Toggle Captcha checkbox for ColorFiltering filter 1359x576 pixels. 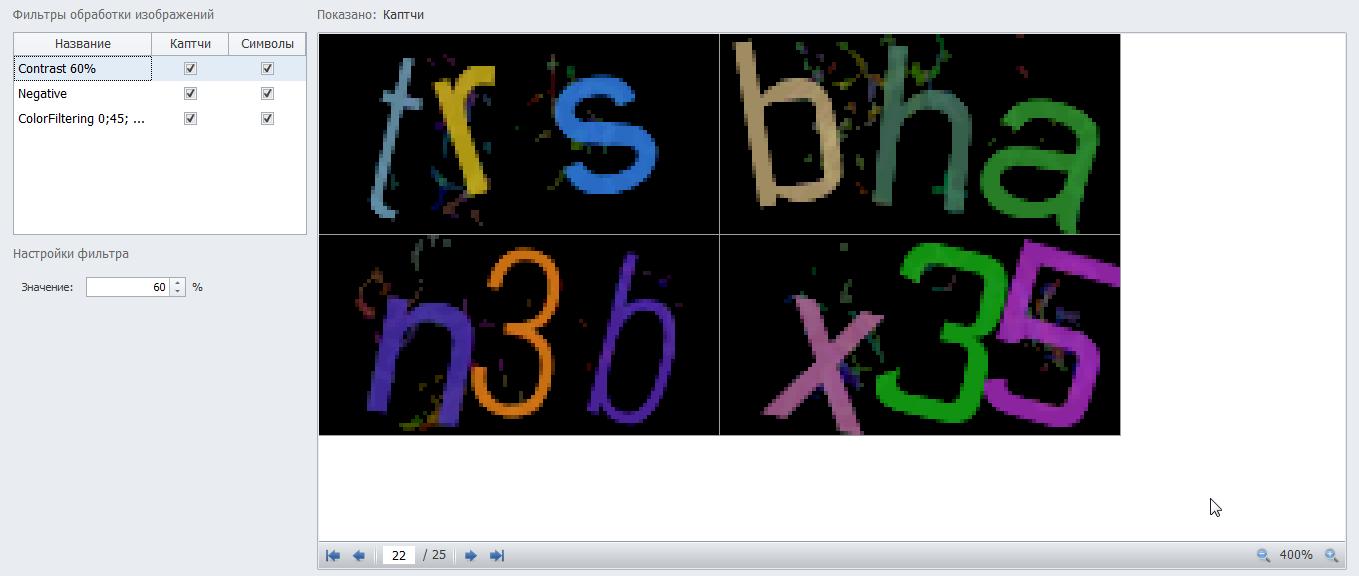(191, 118)
